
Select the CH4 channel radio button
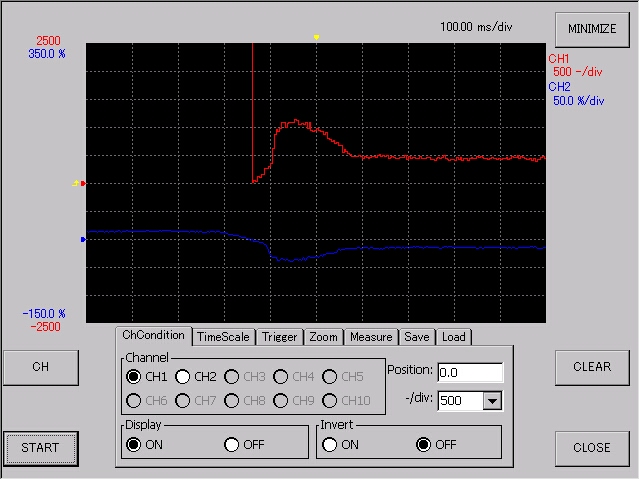tap(280, 377)
